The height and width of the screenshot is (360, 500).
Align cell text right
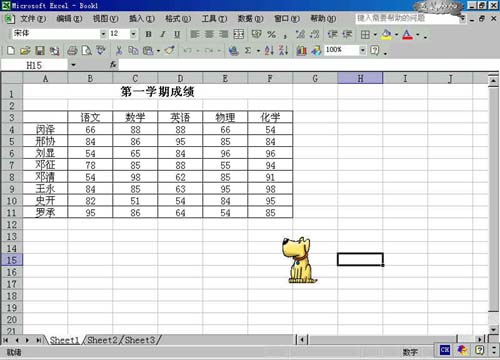224,34
